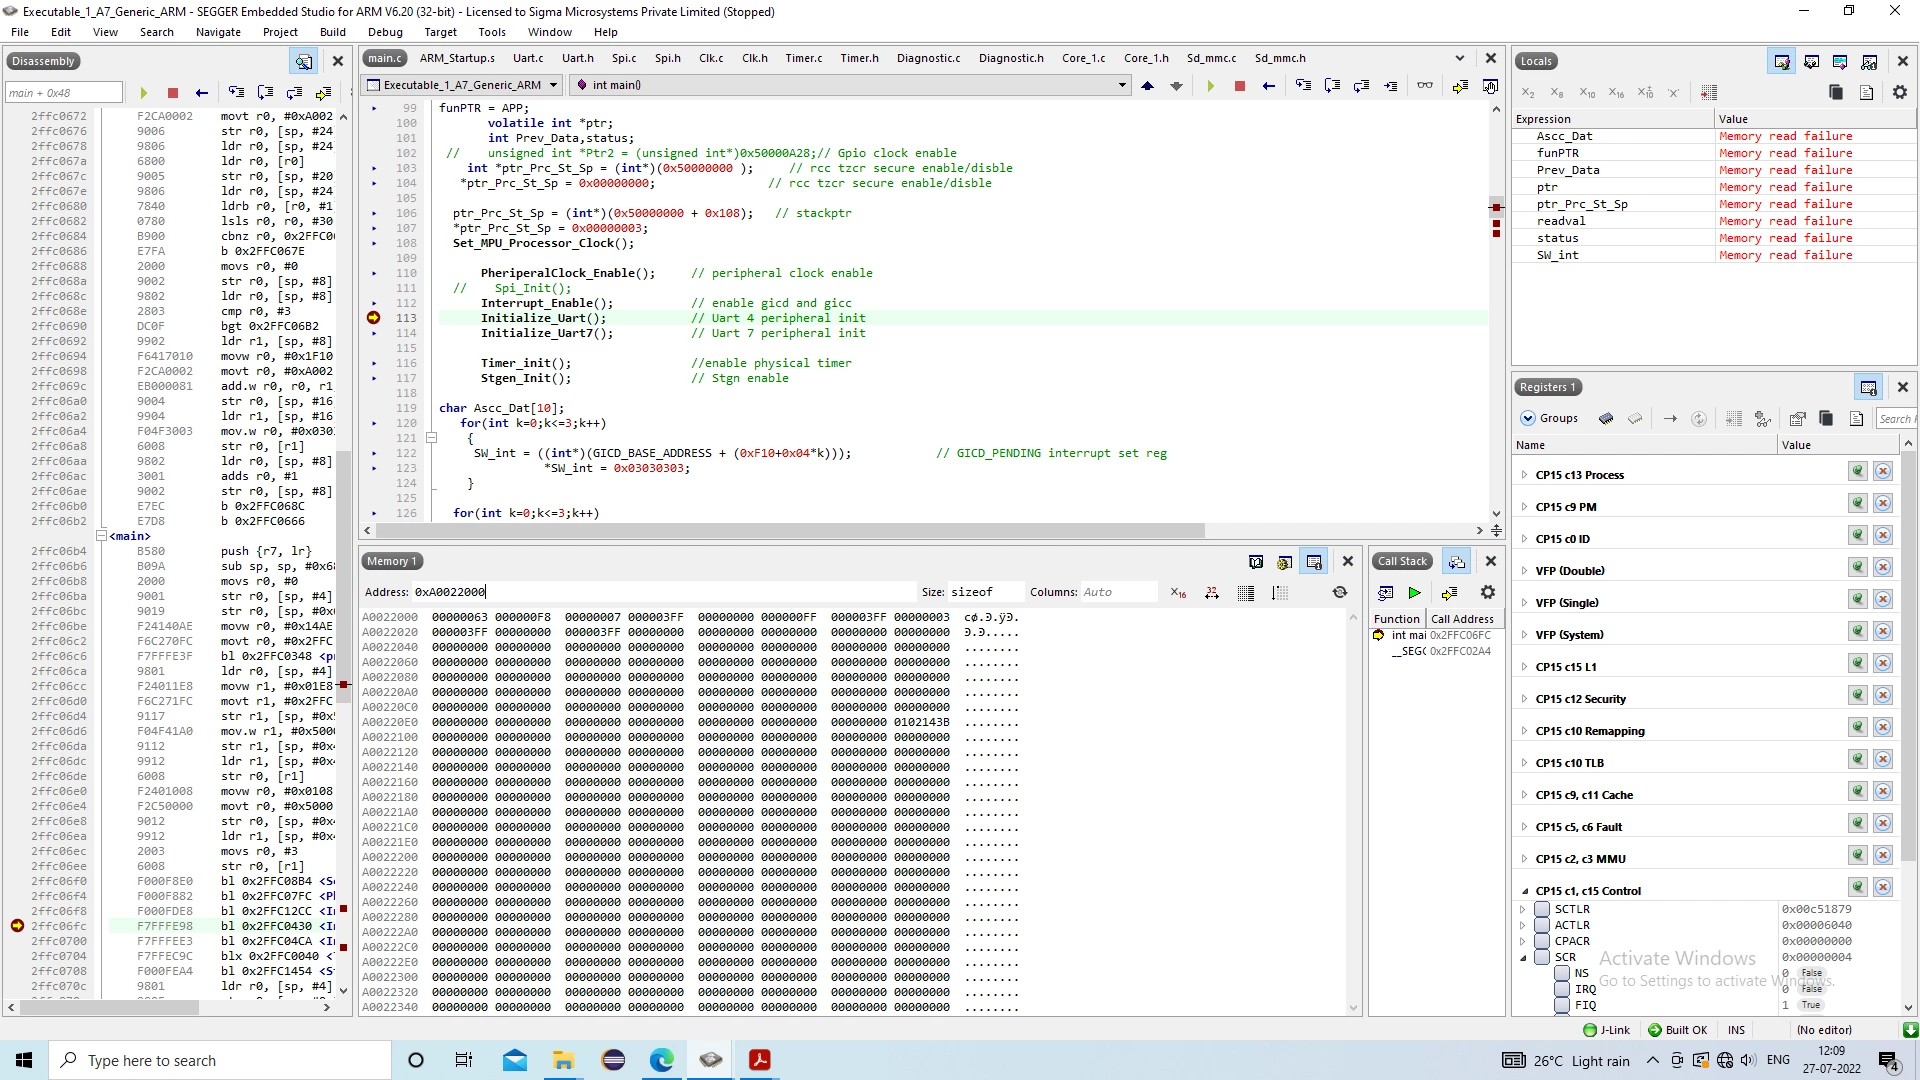
Task: Toggle the NS bit False value
Action: click(x=1811, y=973)
